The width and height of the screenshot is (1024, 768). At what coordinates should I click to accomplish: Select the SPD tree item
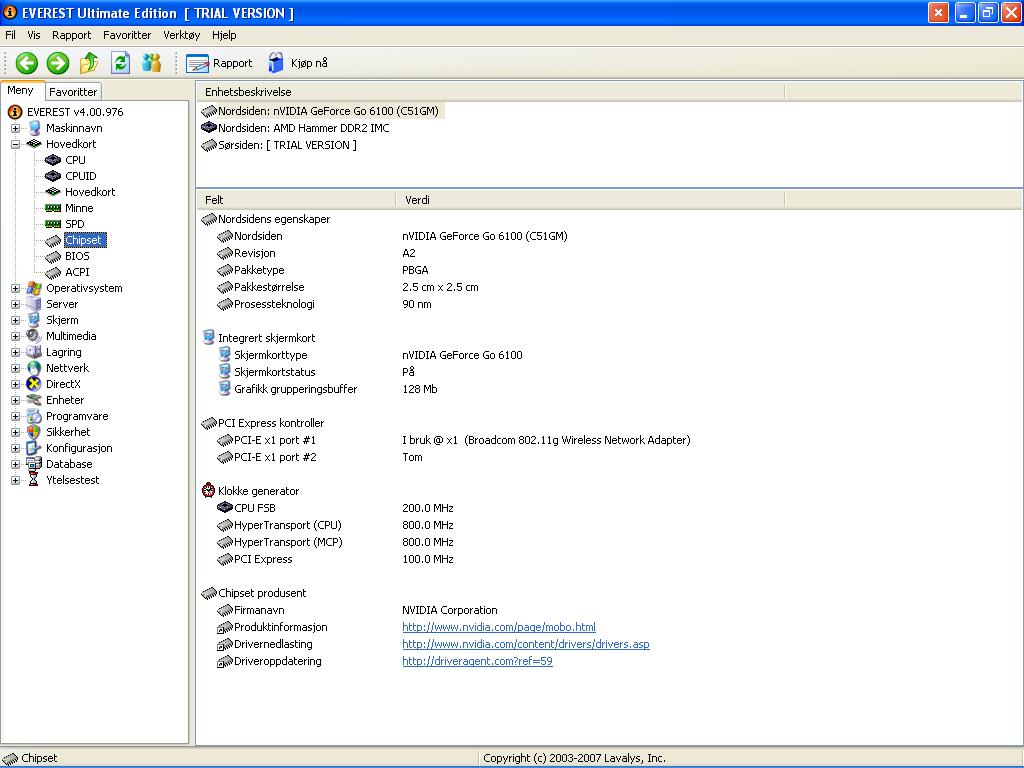pos(74,224)
